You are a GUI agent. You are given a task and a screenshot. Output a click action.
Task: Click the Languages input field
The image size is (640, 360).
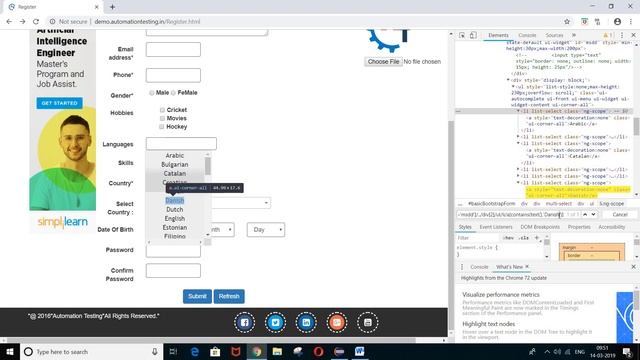pyautogui.click(x=181, y=144)
